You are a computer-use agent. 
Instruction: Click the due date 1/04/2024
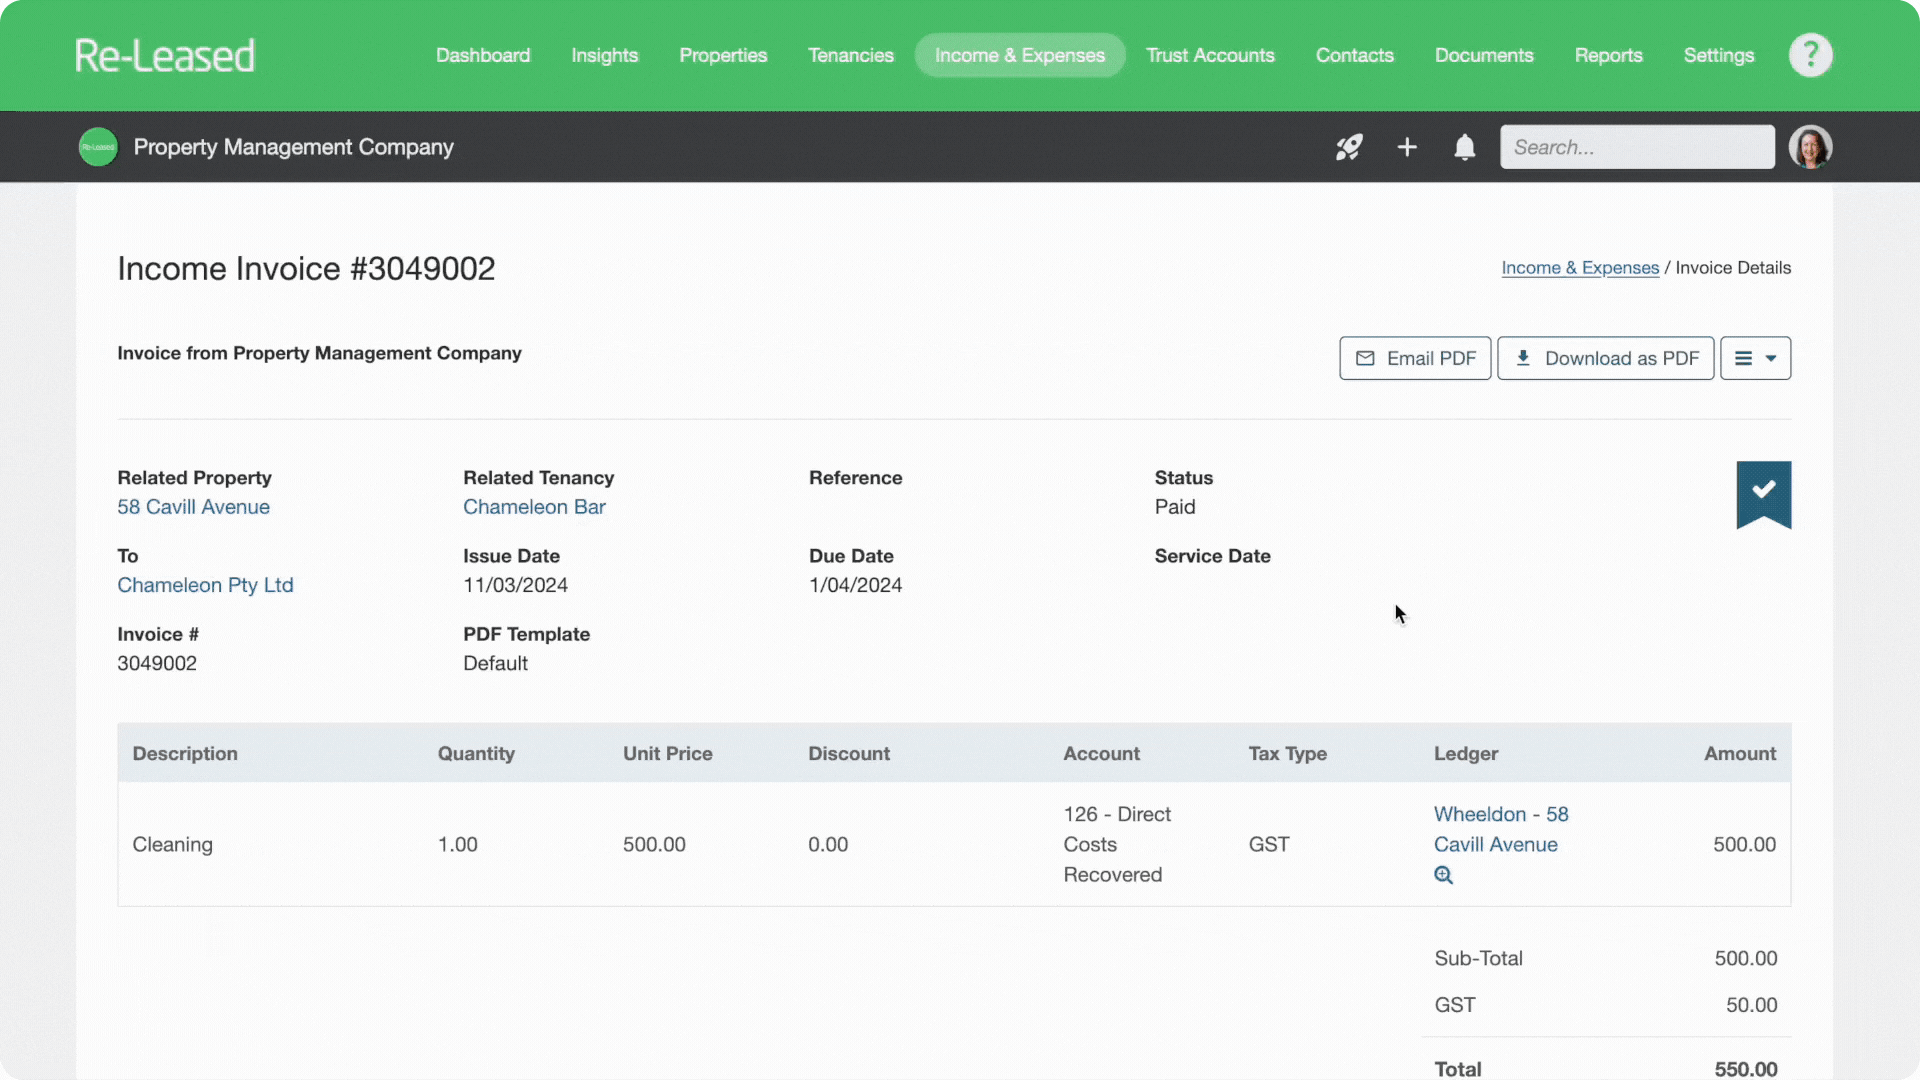click(x=855, y=585)
